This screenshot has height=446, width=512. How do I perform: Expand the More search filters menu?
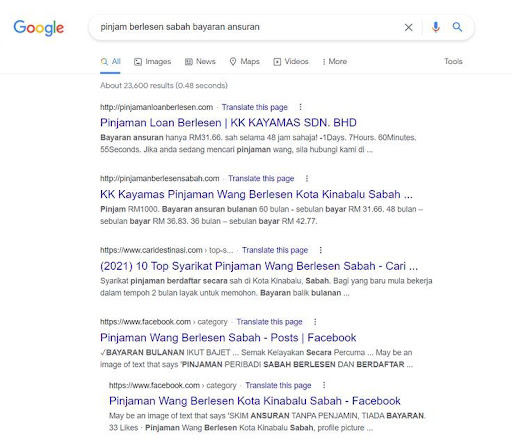click(x=335, y=62)
